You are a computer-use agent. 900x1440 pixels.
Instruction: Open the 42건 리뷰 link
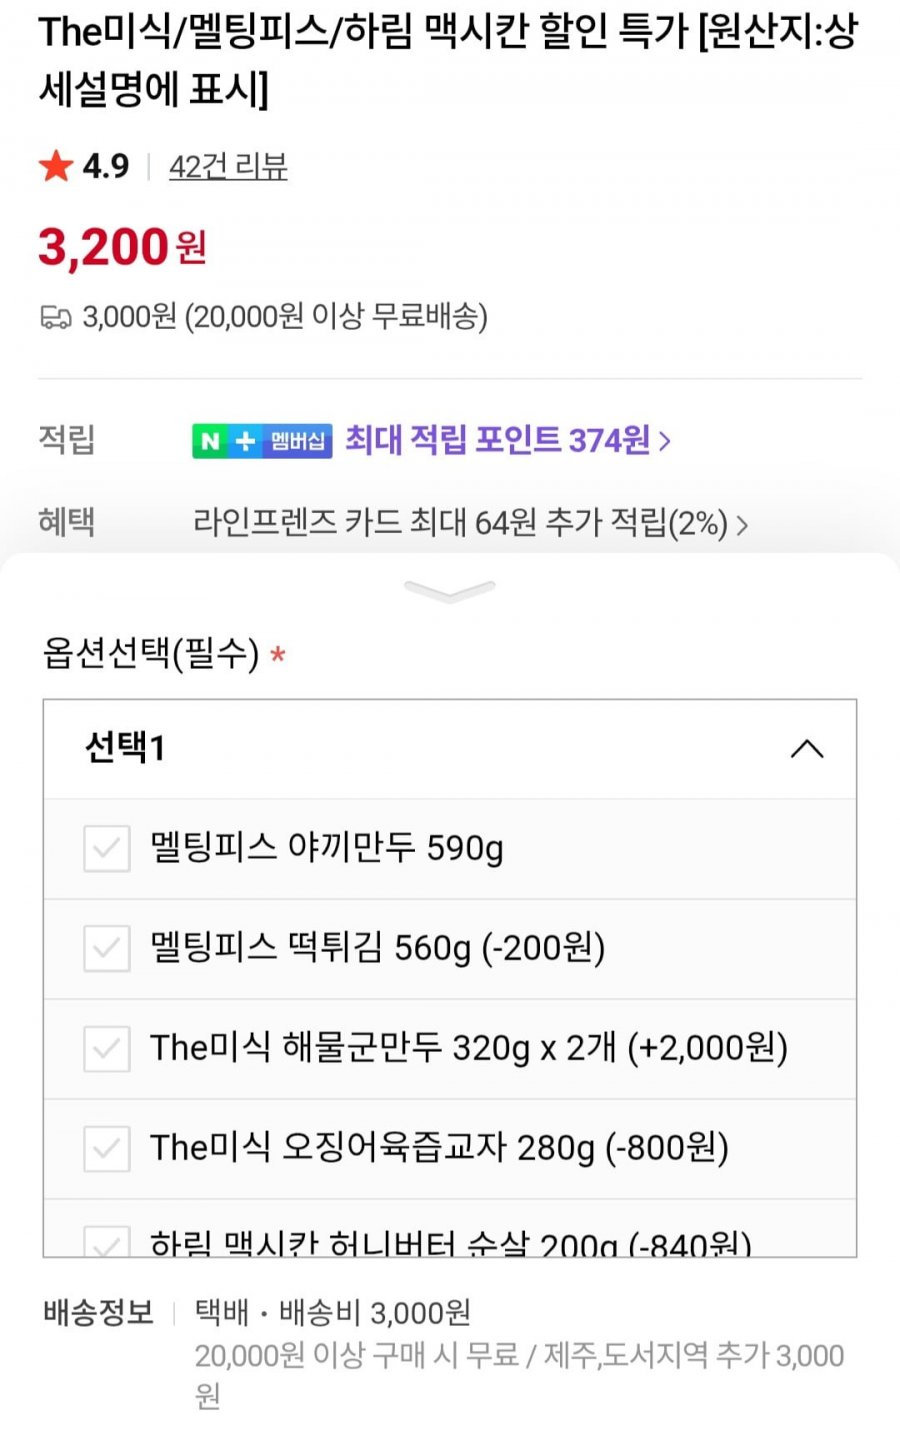(x=228, y=166)
